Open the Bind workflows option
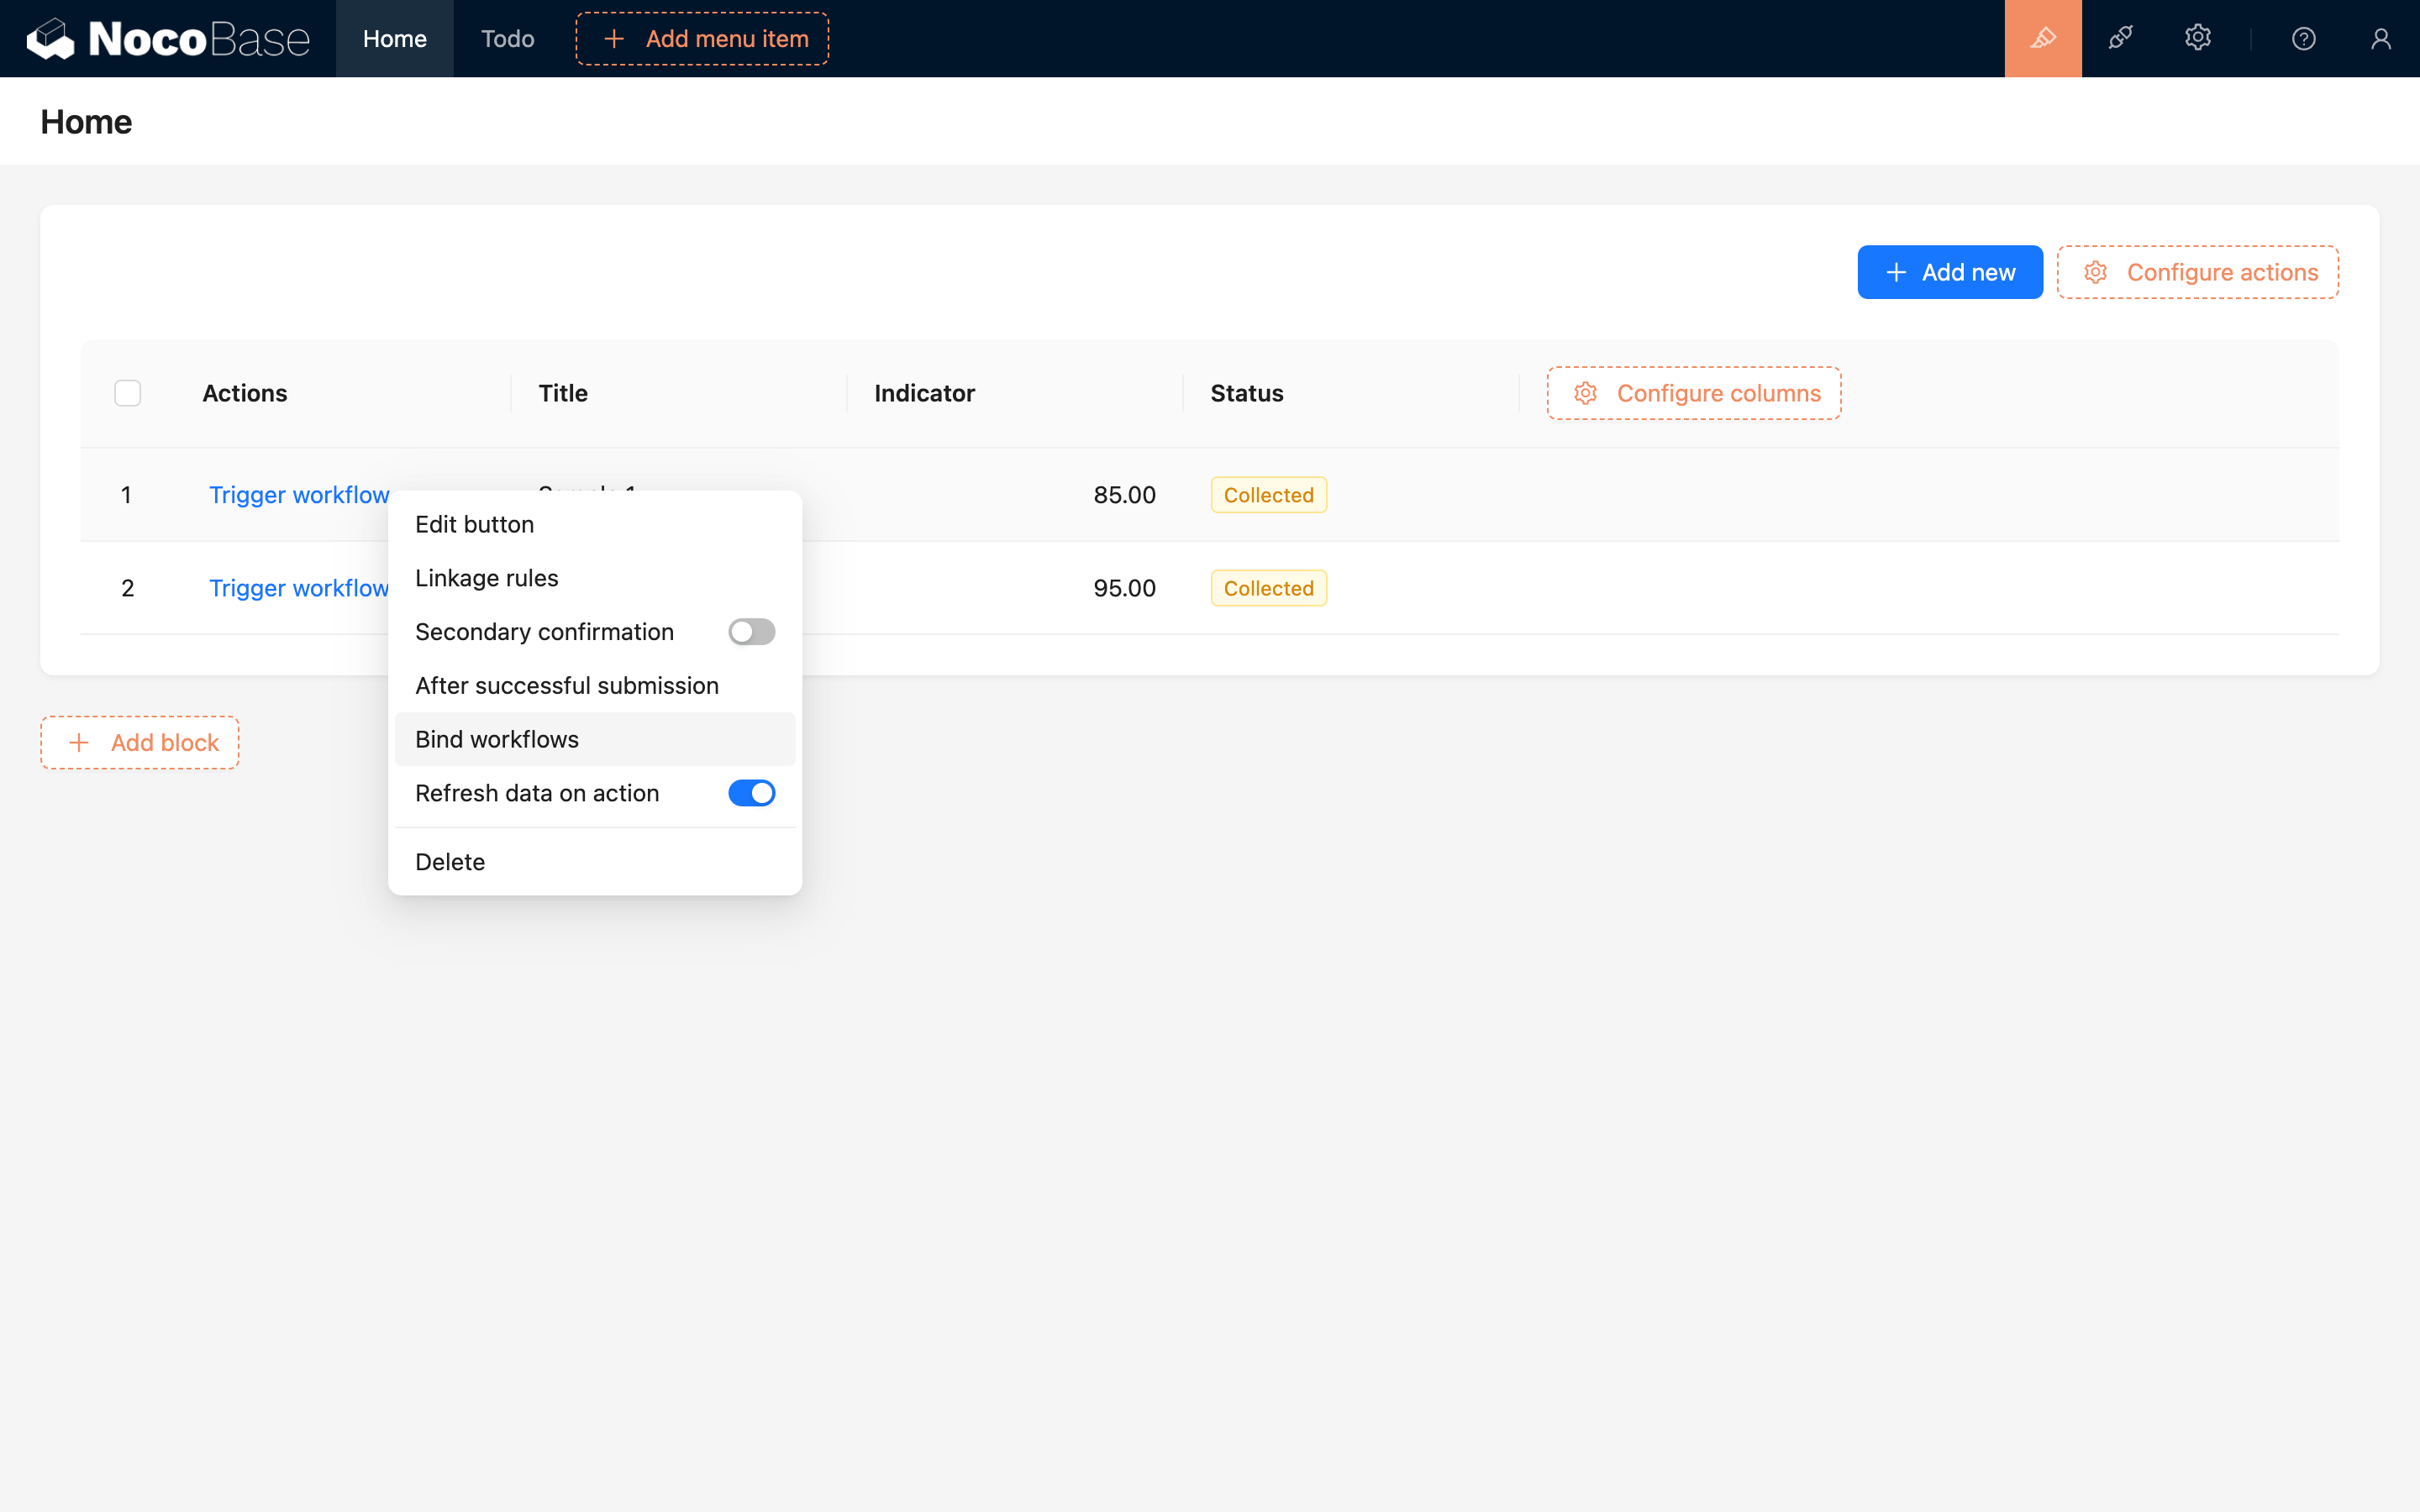 496,739
